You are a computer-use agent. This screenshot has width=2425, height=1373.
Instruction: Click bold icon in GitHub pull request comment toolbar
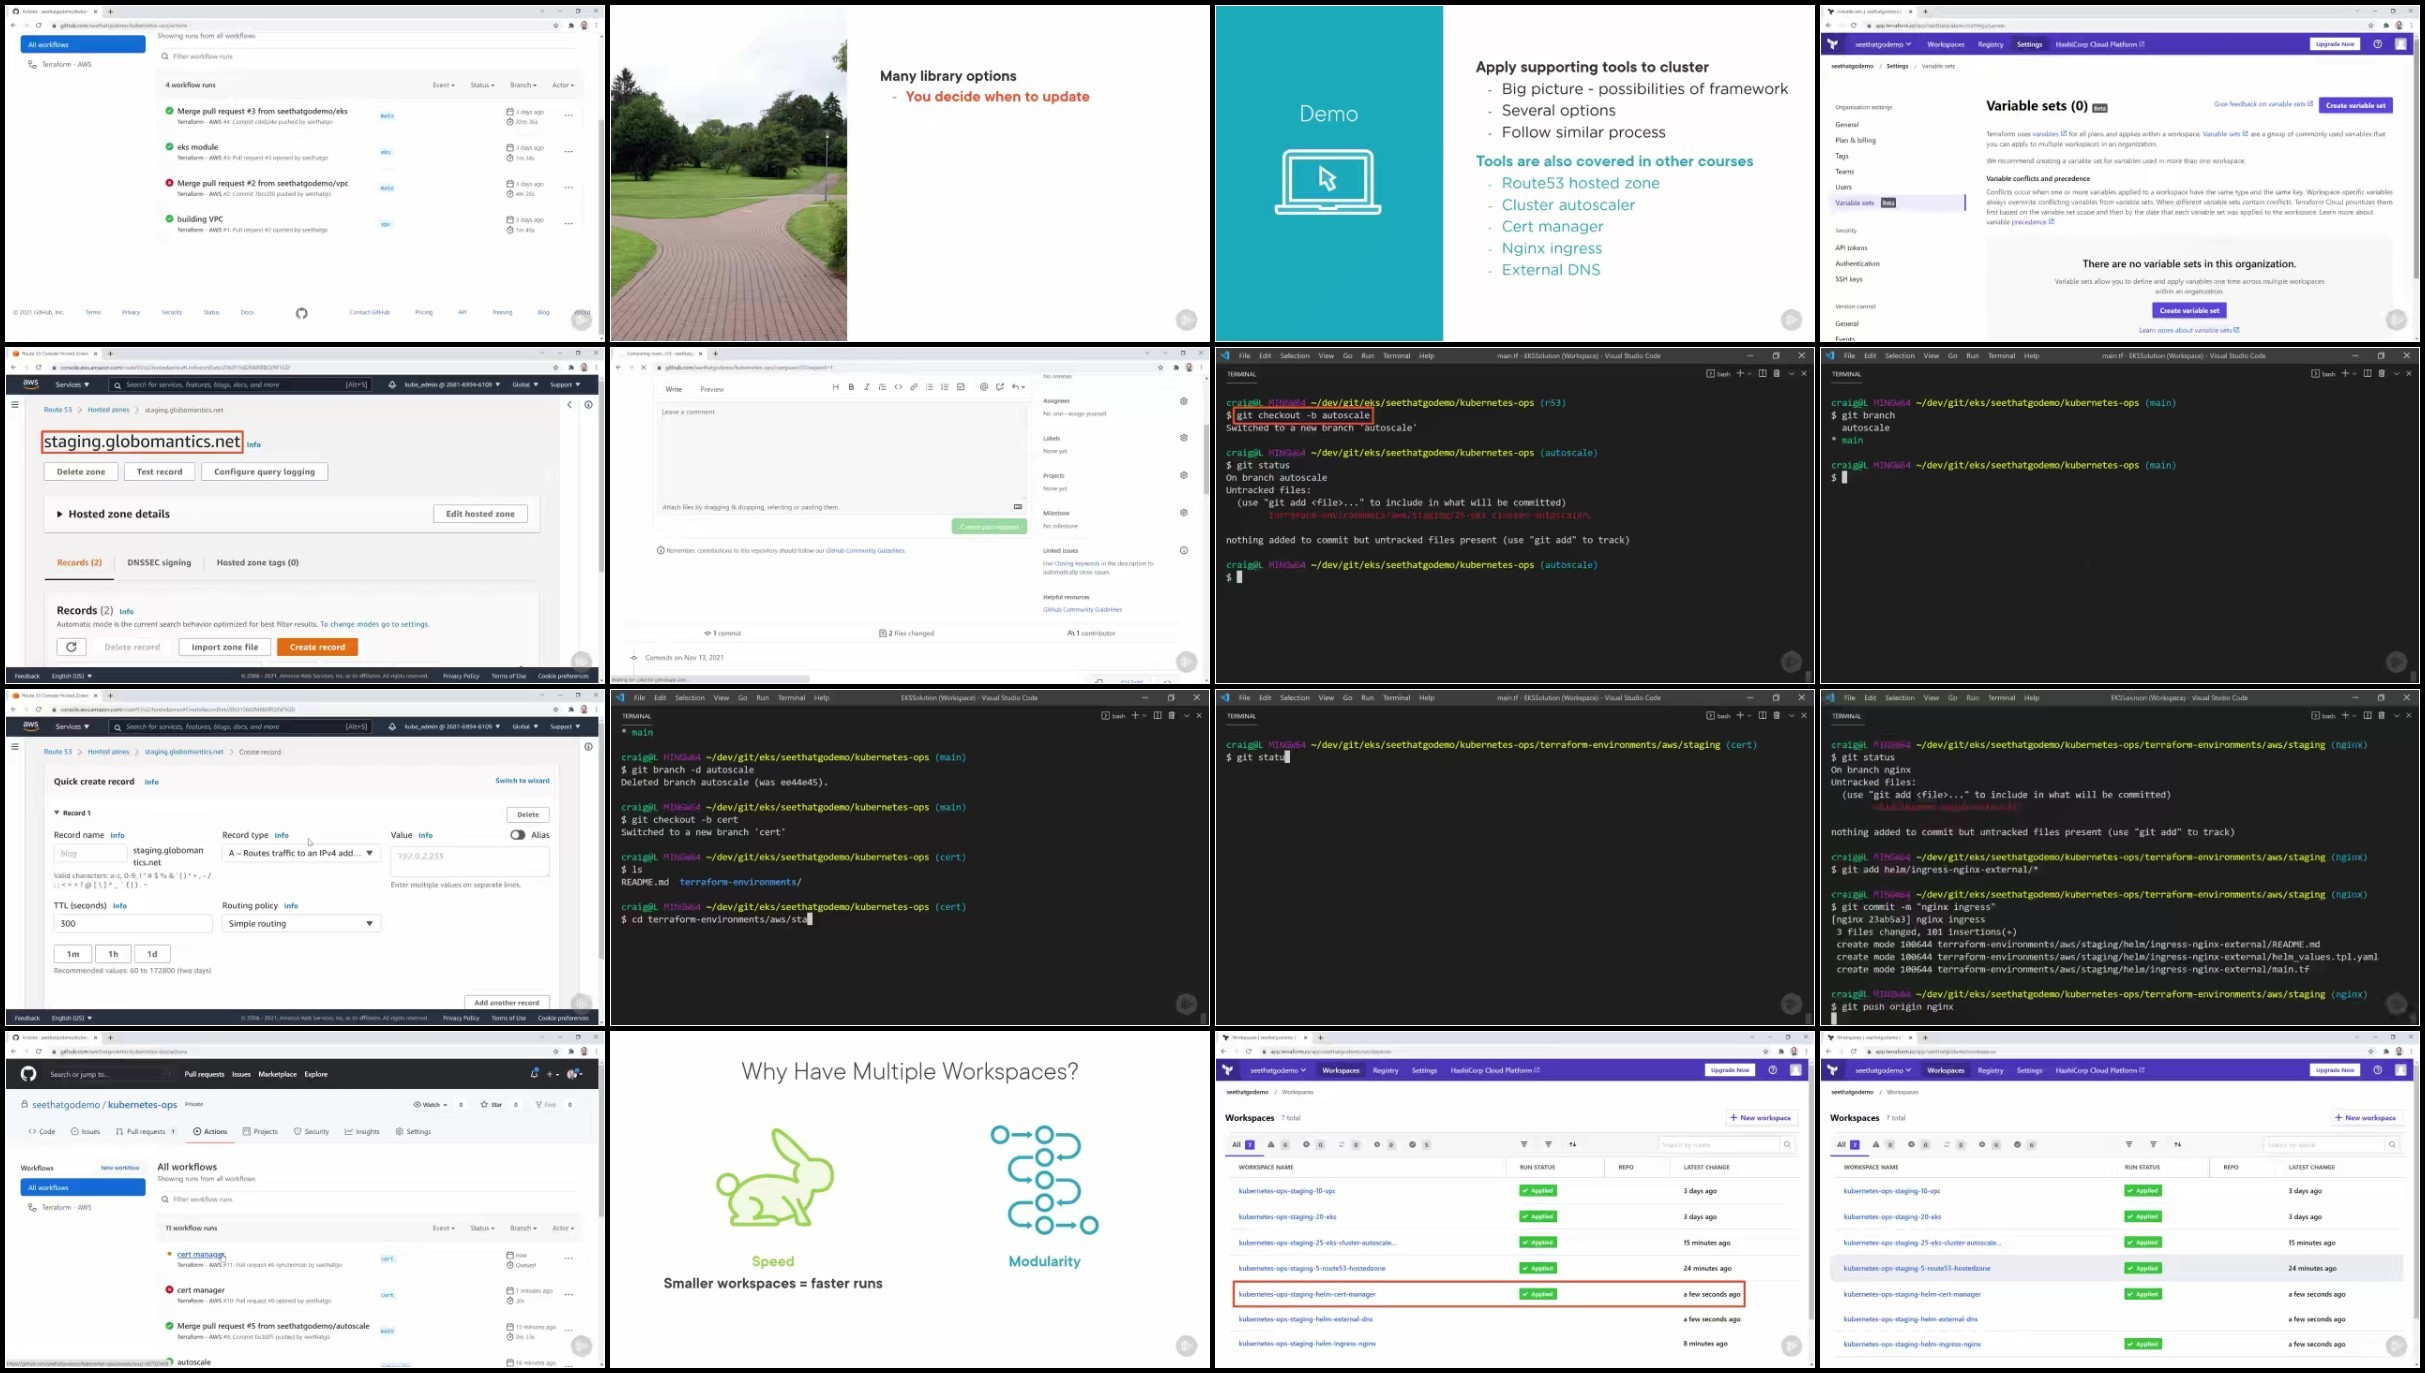pos(851,387)
